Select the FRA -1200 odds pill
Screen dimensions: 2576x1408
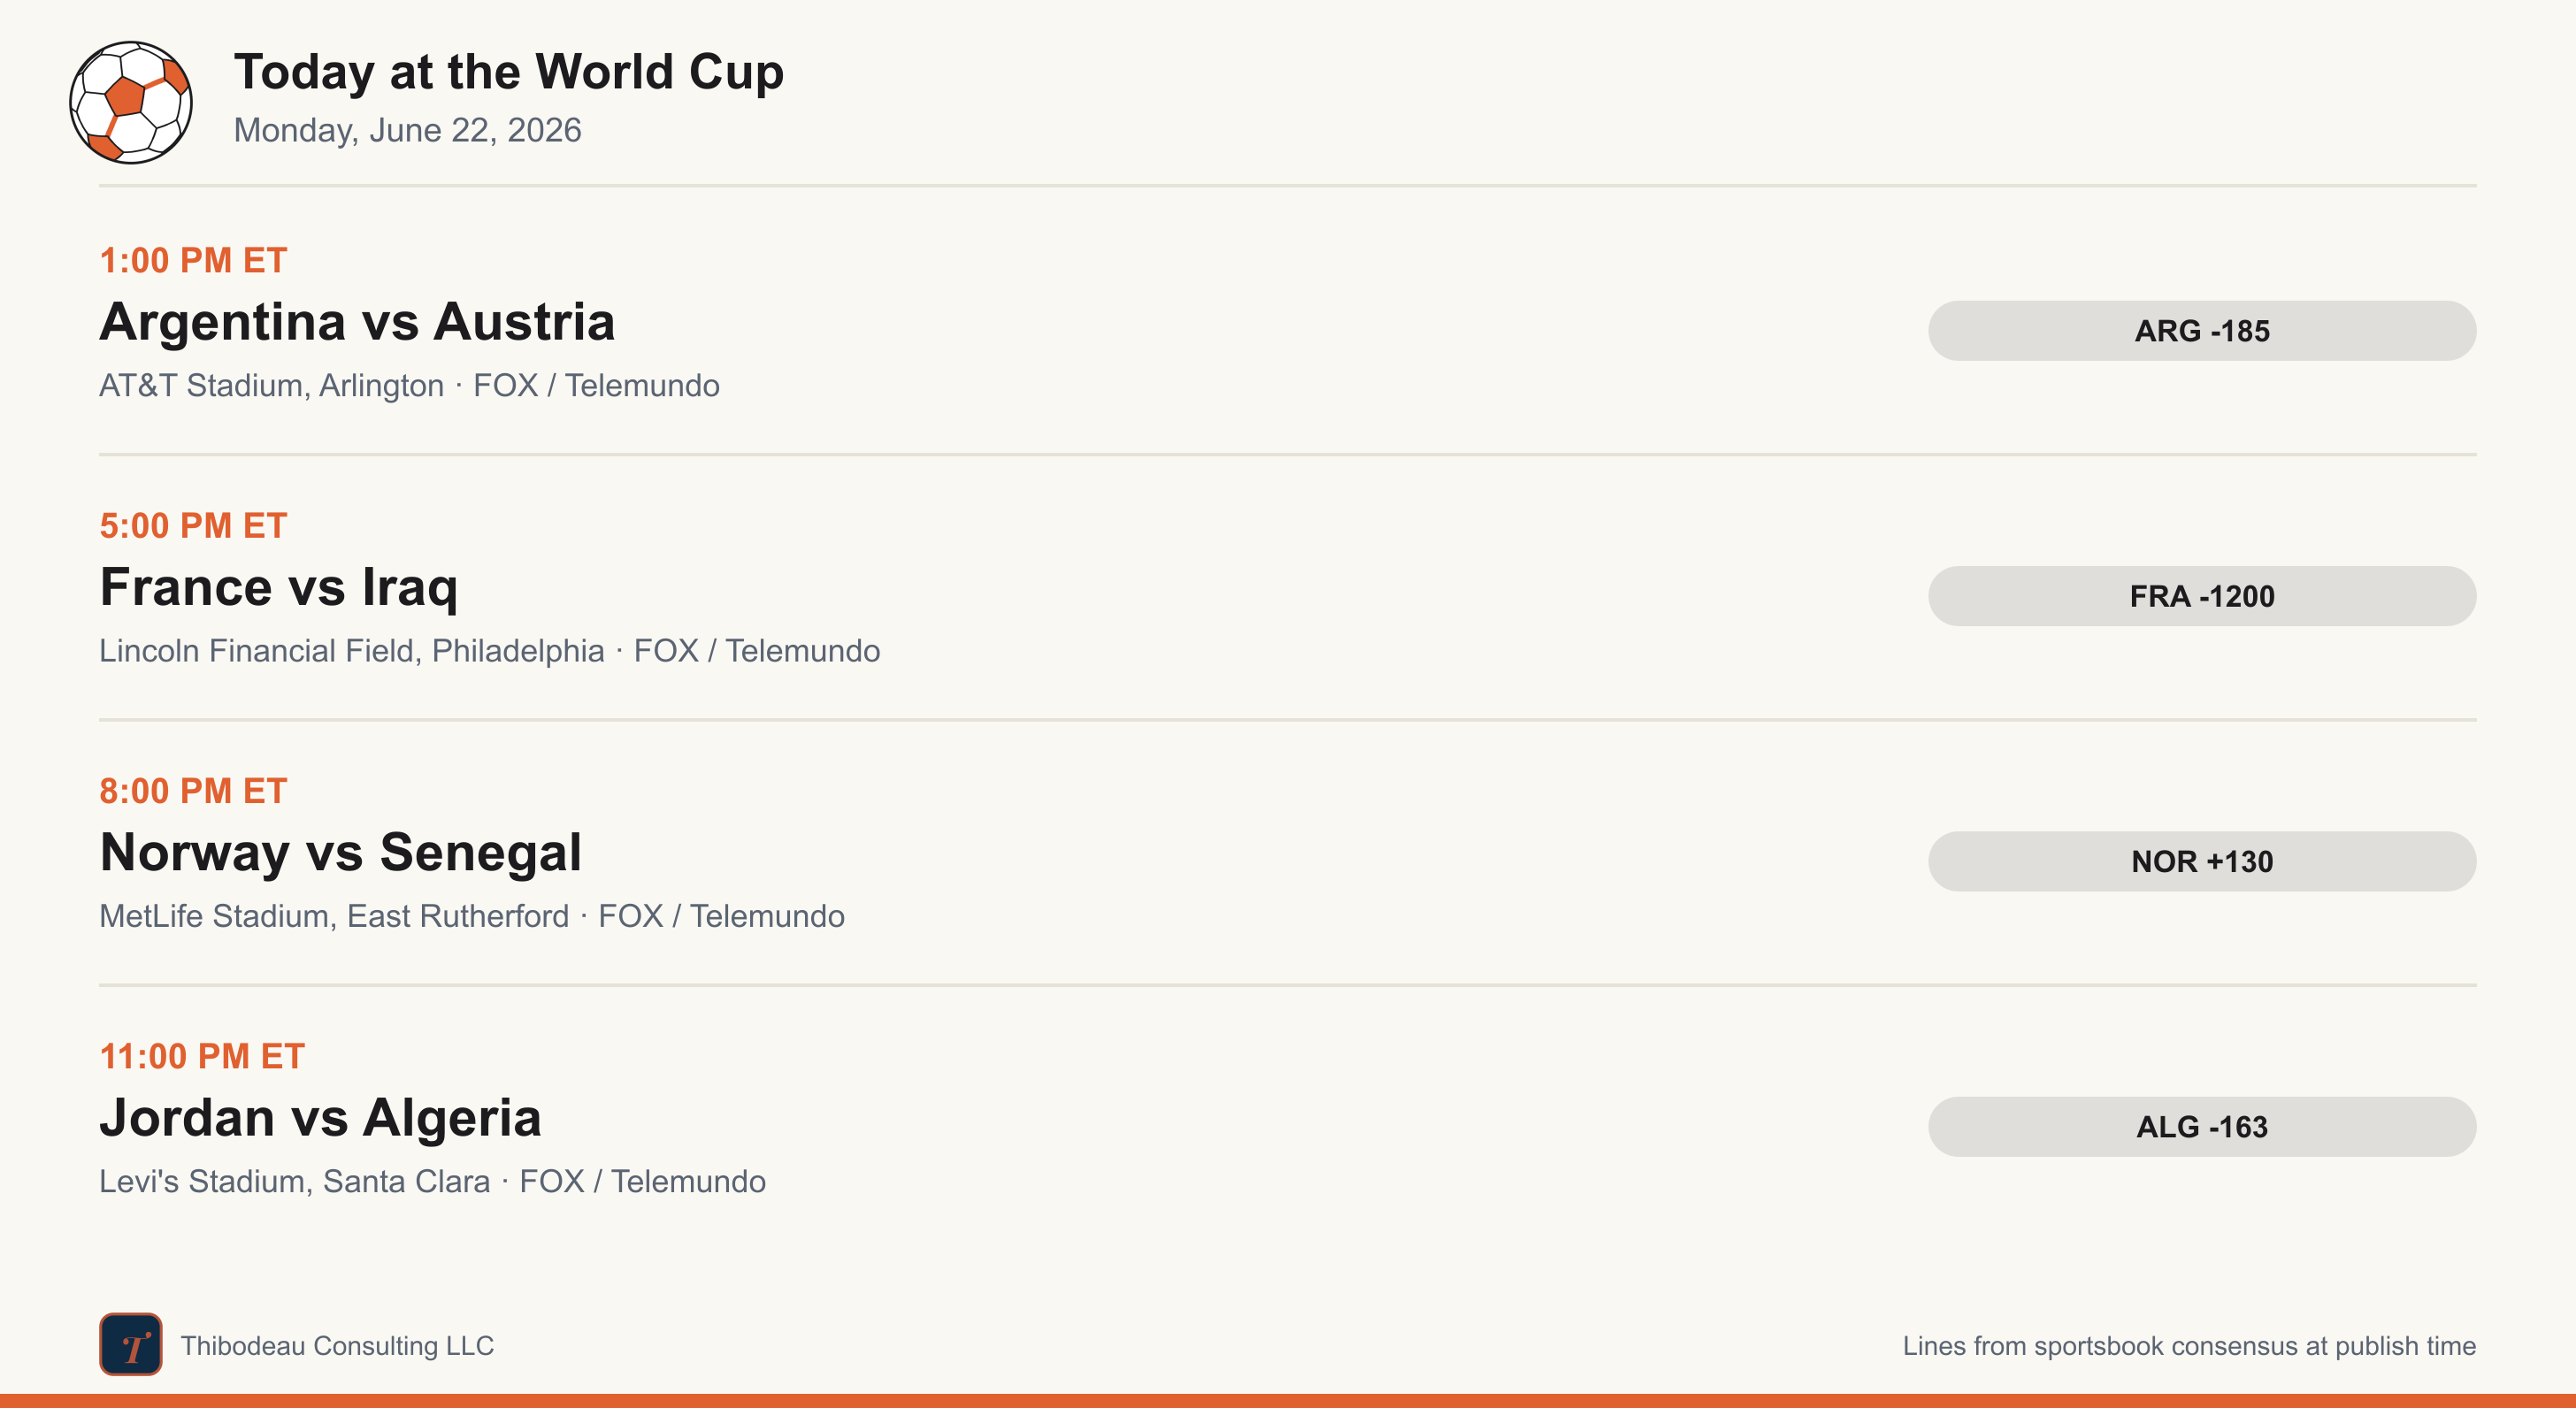pos(2202,596)
